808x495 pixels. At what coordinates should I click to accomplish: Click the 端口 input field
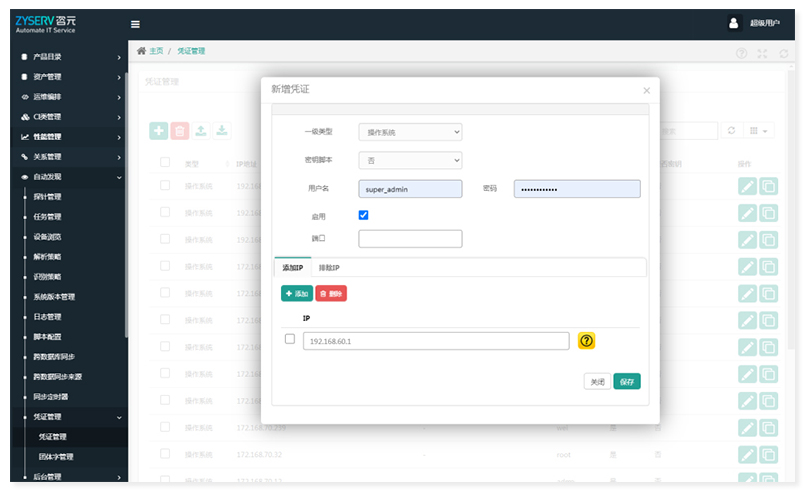tap(410, 239)
